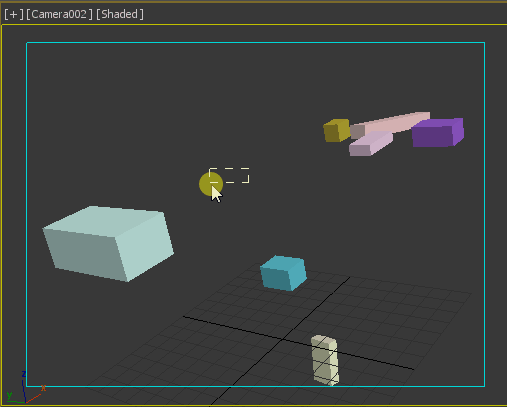
Task: Select the olive-colored cube
Action: coord(337,130)
